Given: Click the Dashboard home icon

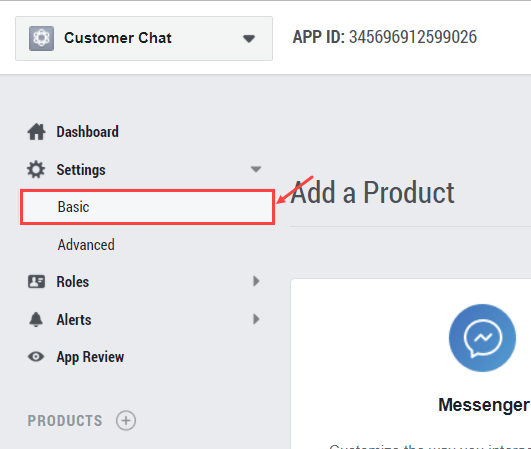Looking at the screenshot, I should (36, 132).
